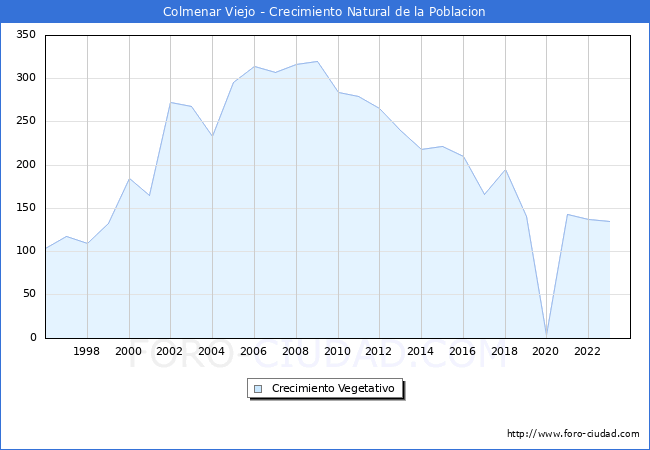This screenshot has height=450, width=650.
Task: Click the 2002 data point on the line
Action: pos(171,102)
